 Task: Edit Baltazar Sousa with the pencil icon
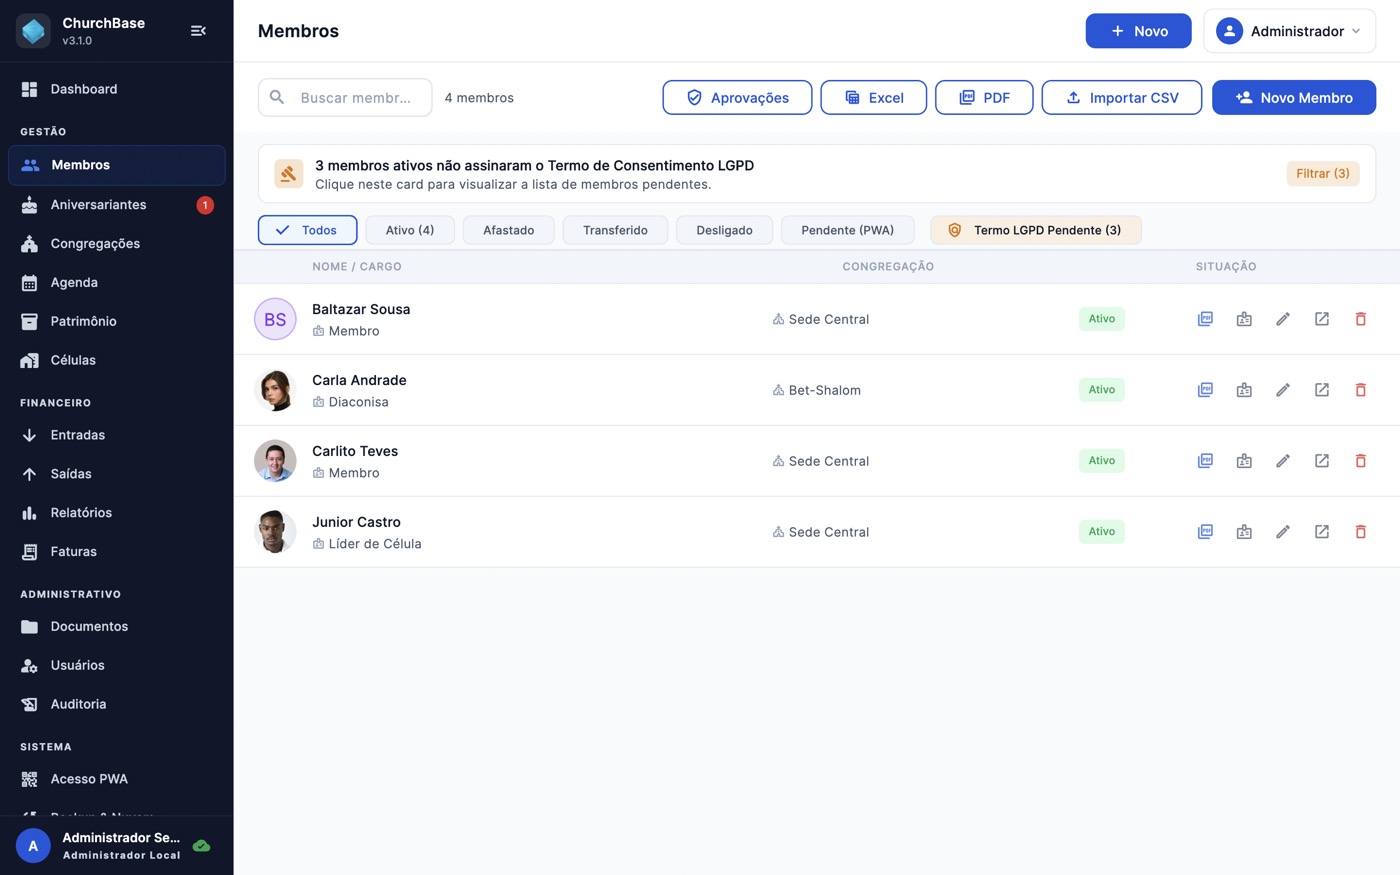tap(1283, 319)
